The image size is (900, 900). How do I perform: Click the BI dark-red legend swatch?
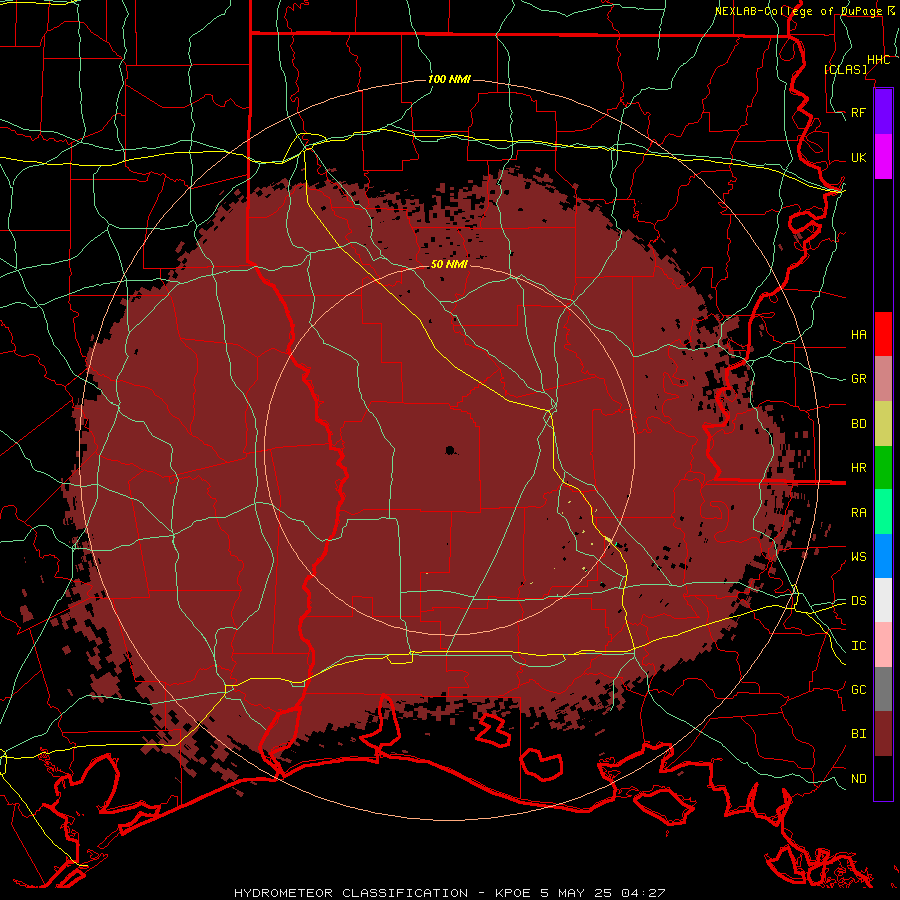(x=883, y=734)
